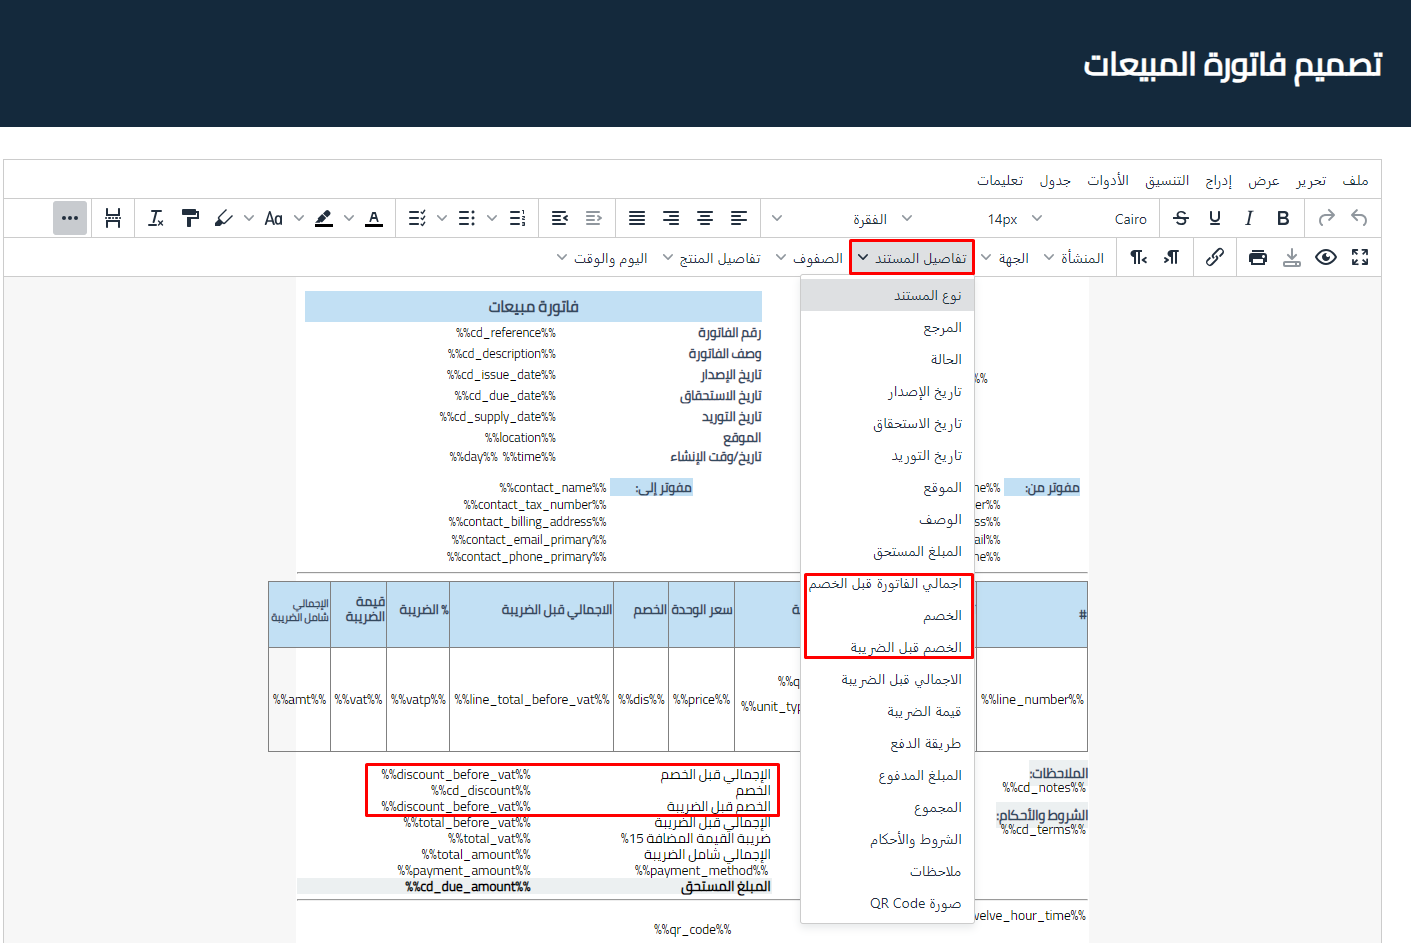
Task: Click the 'Aa' change case icon
Action: coord(273,218)
